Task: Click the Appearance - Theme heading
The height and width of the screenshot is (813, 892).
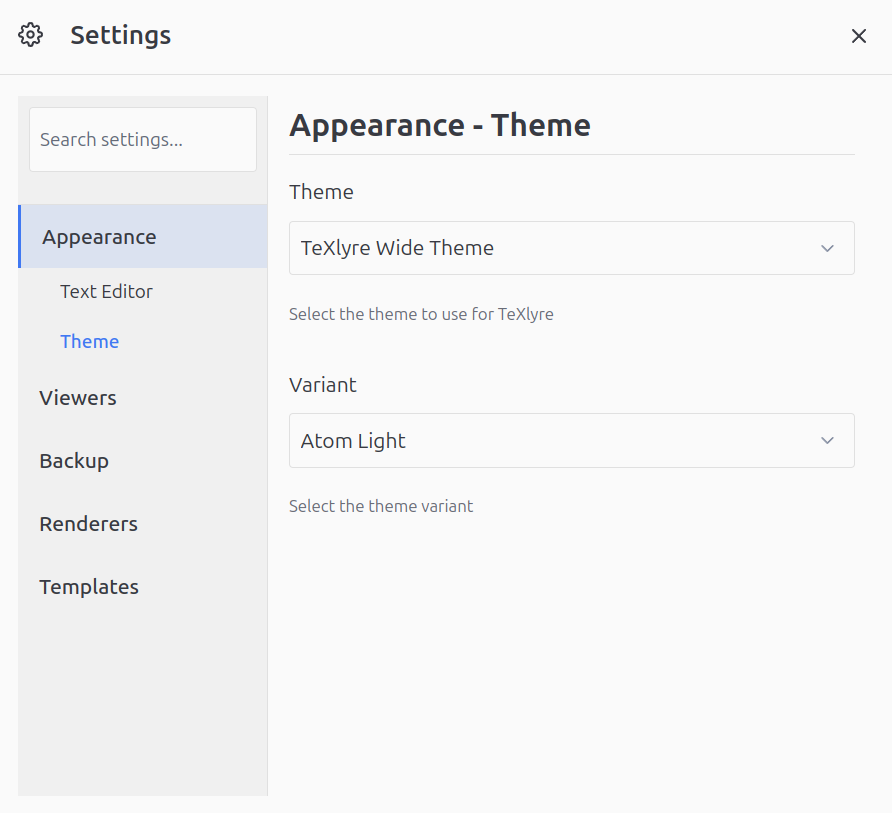Action: [x=440, y=126]
